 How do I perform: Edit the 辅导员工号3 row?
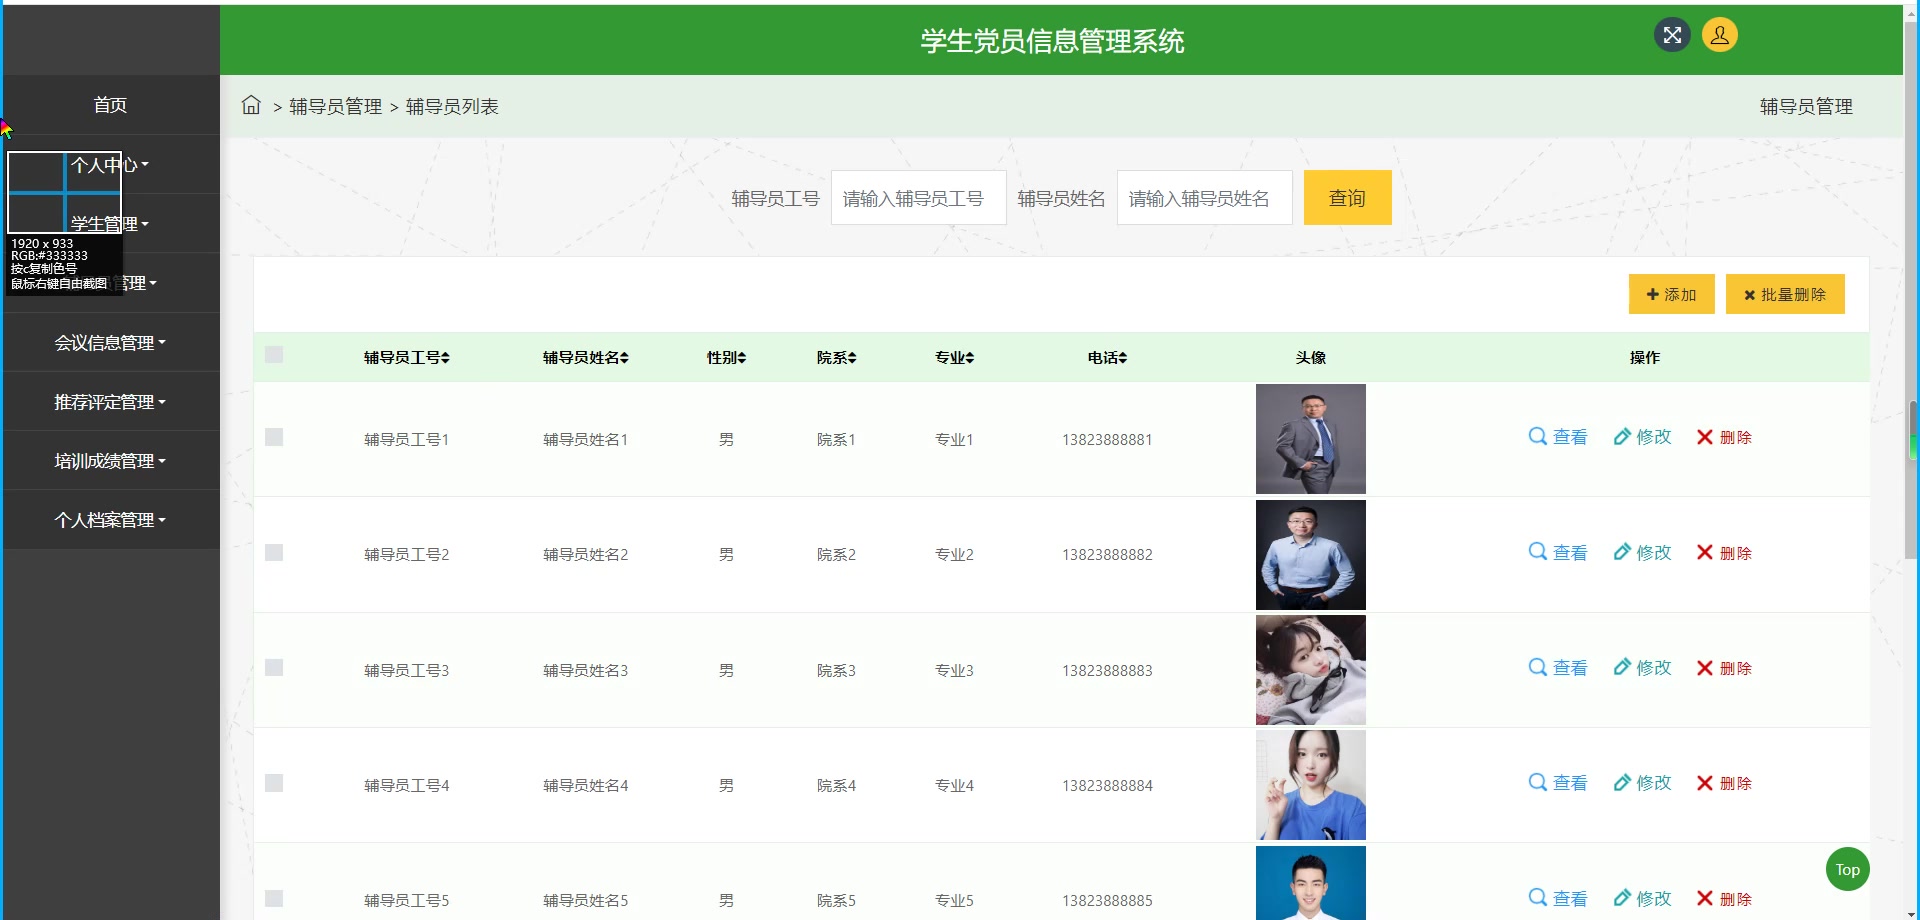[1642, 668]
